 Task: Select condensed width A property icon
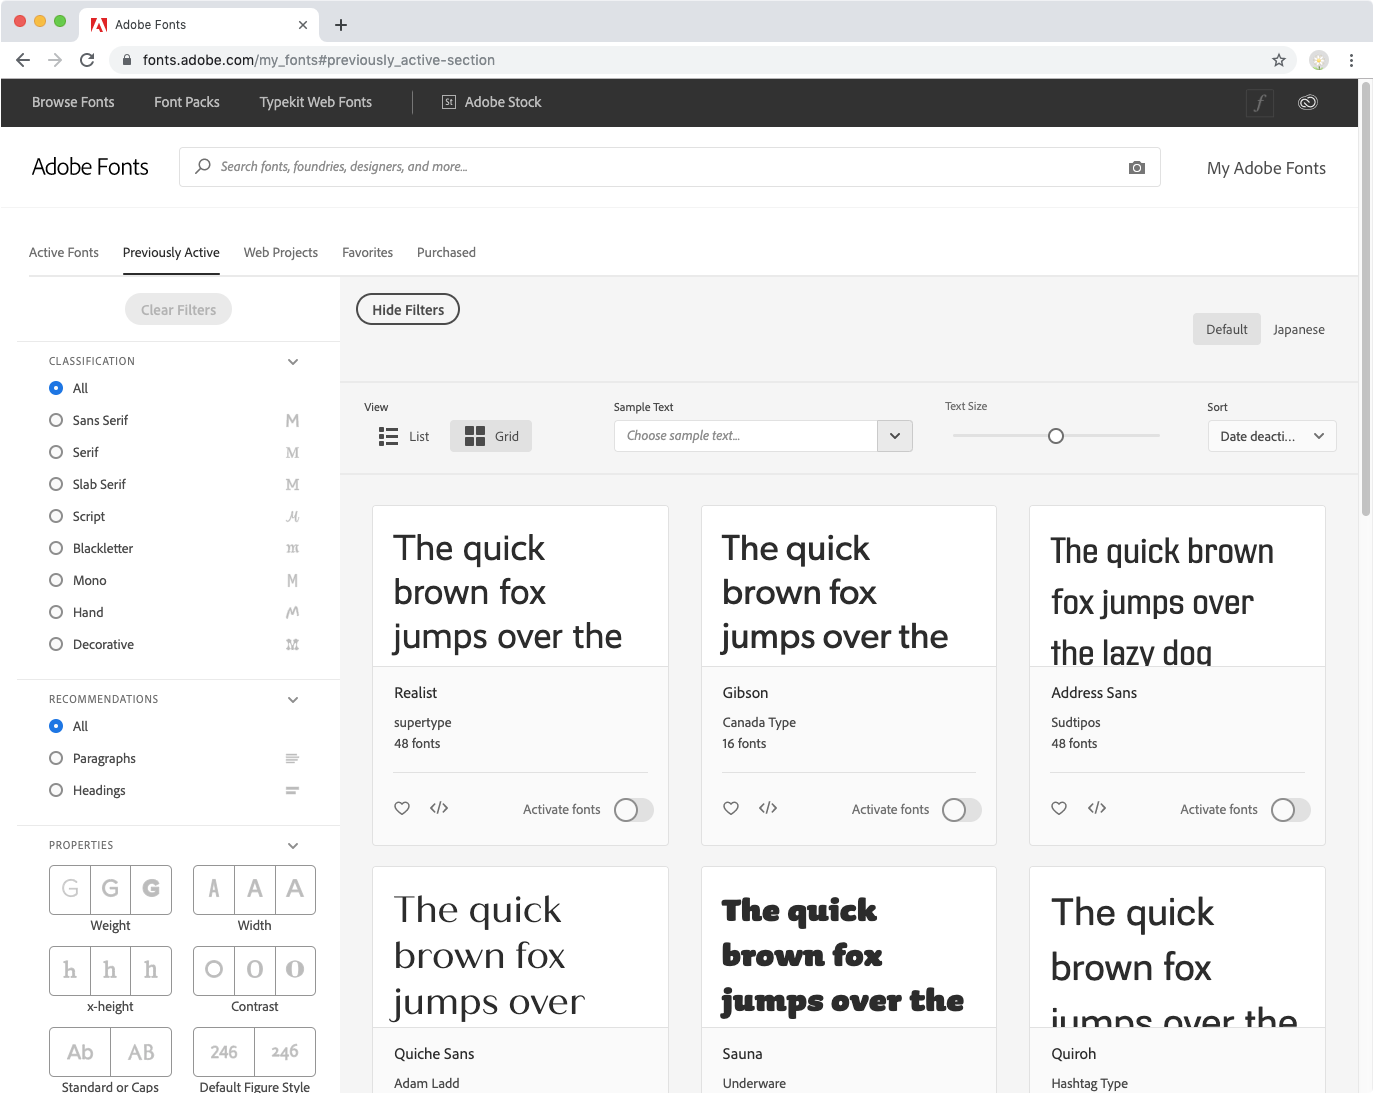214,889
